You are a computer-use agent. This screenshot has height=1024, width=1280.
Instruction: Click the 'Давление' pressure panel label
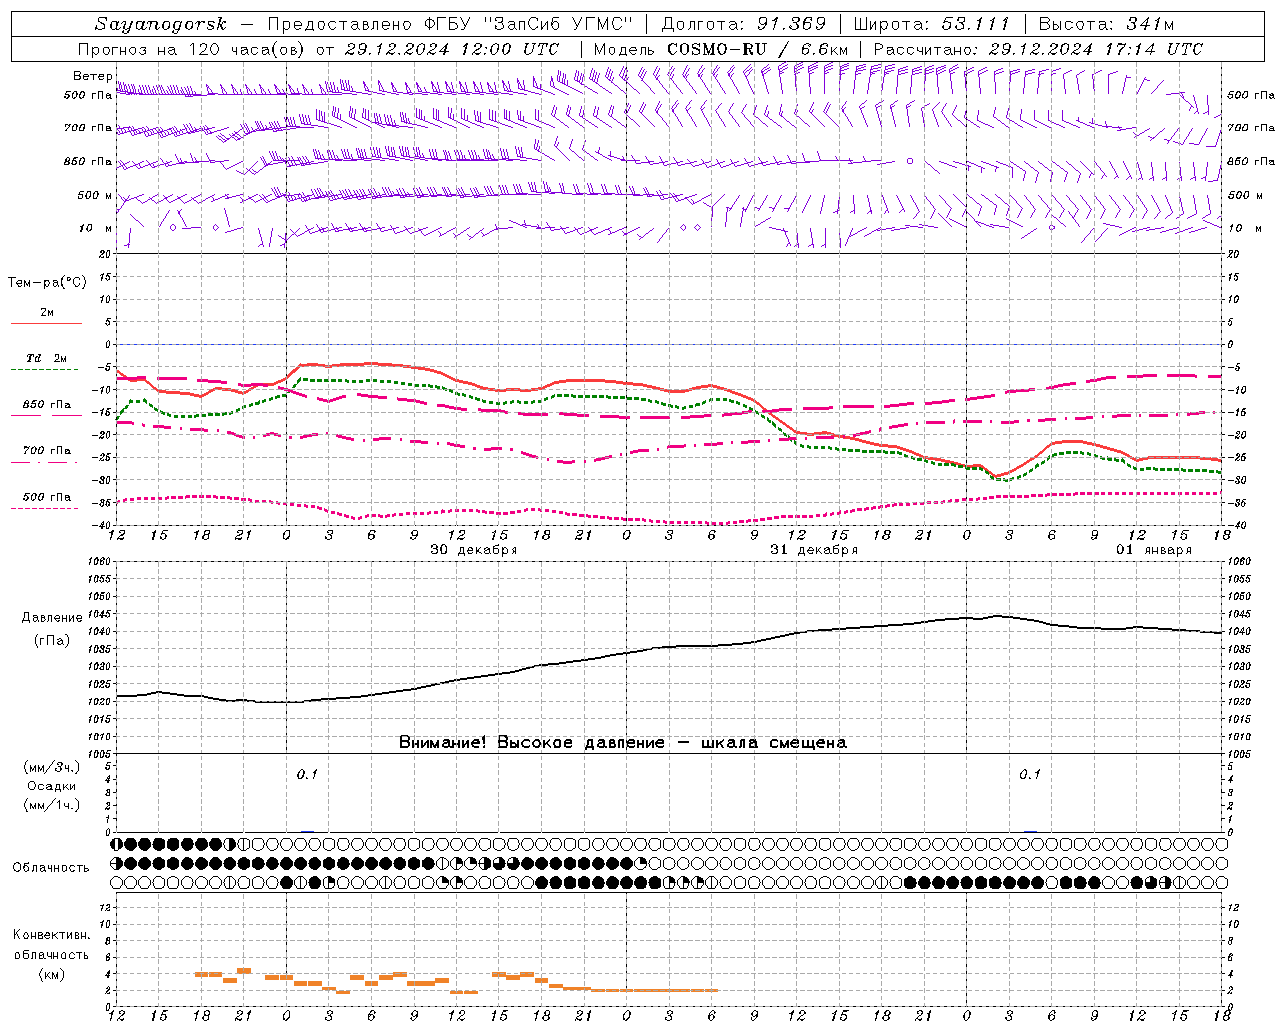pos(52,618)
